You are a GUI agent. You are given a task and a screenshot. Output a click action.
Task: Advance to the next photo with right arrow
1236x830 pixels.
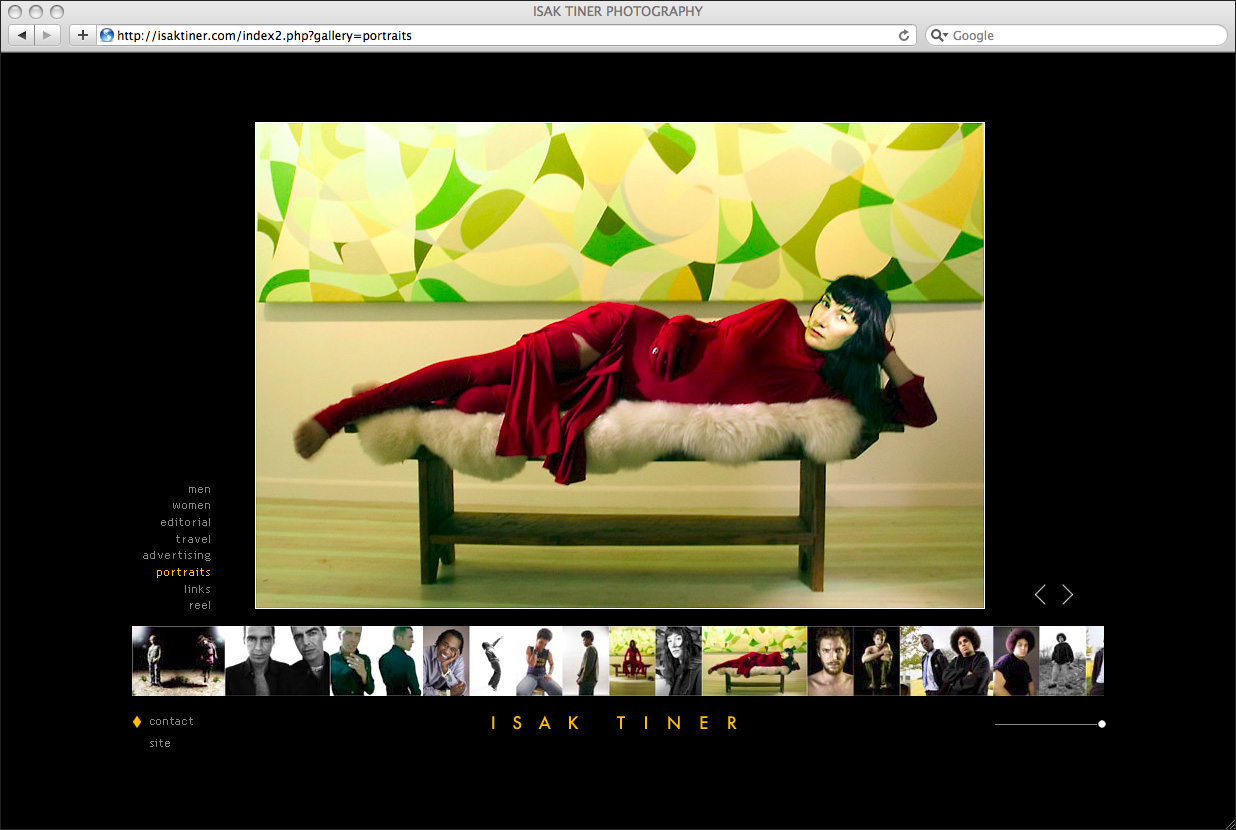point(1068,595)
